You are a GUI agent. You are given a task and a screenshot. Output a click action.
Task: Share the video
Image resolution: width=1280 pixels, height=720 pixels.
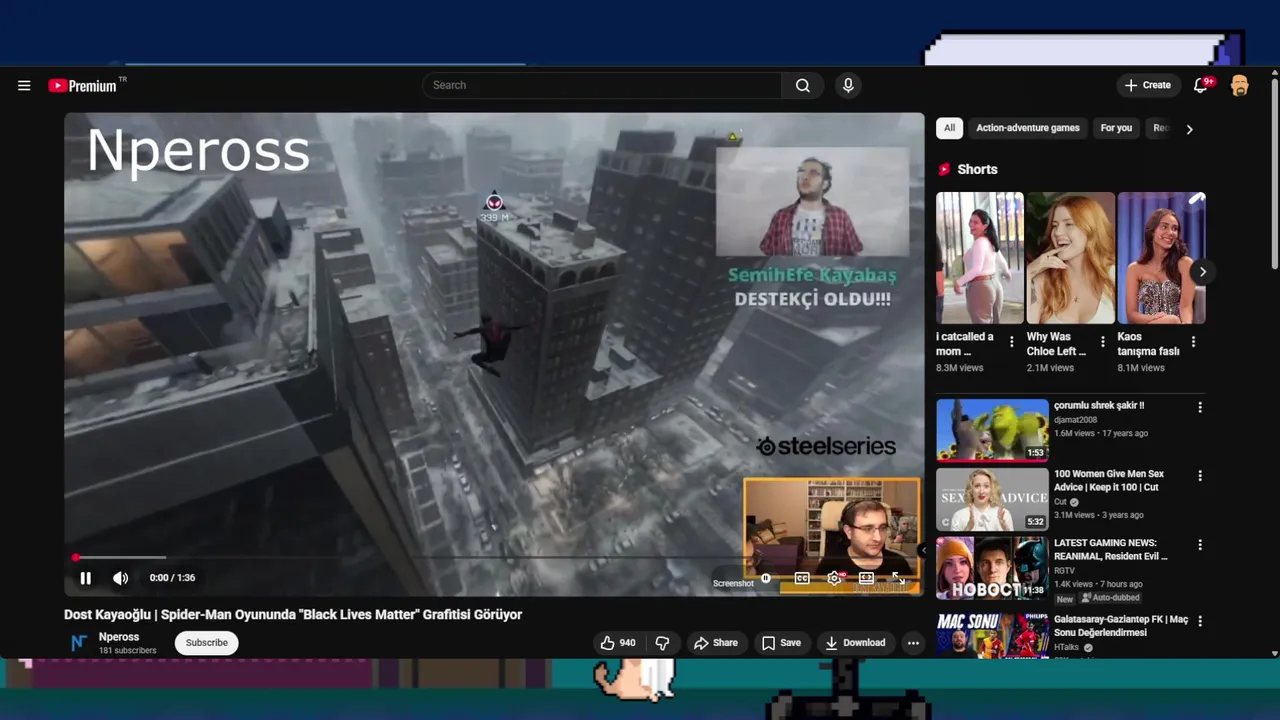(x=716, y=643)
